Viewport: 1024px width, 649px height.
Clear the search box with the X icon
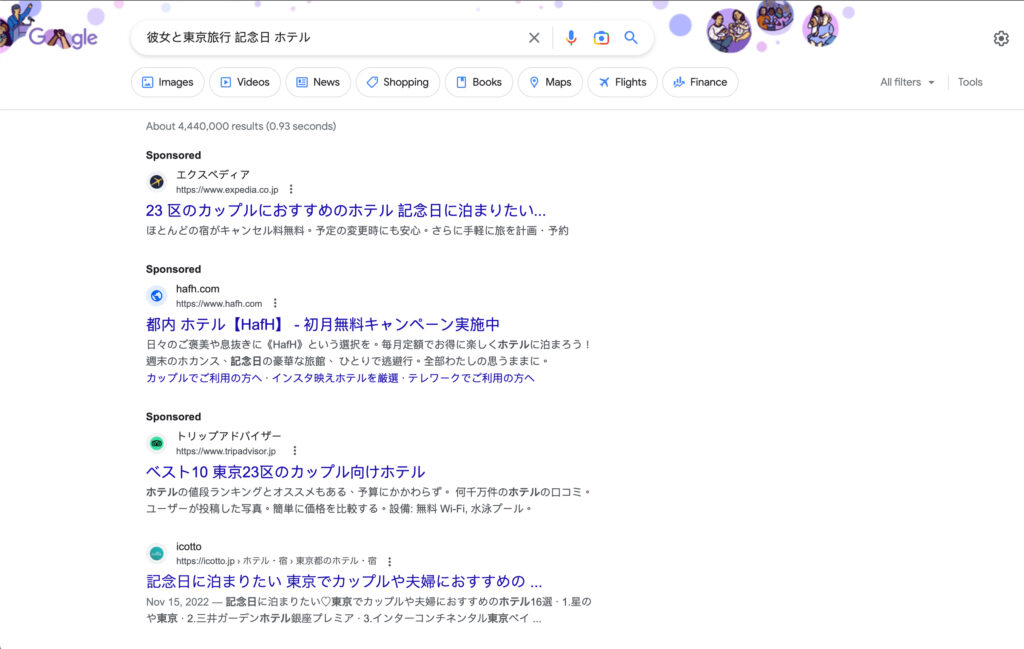(x=534, y=38)
